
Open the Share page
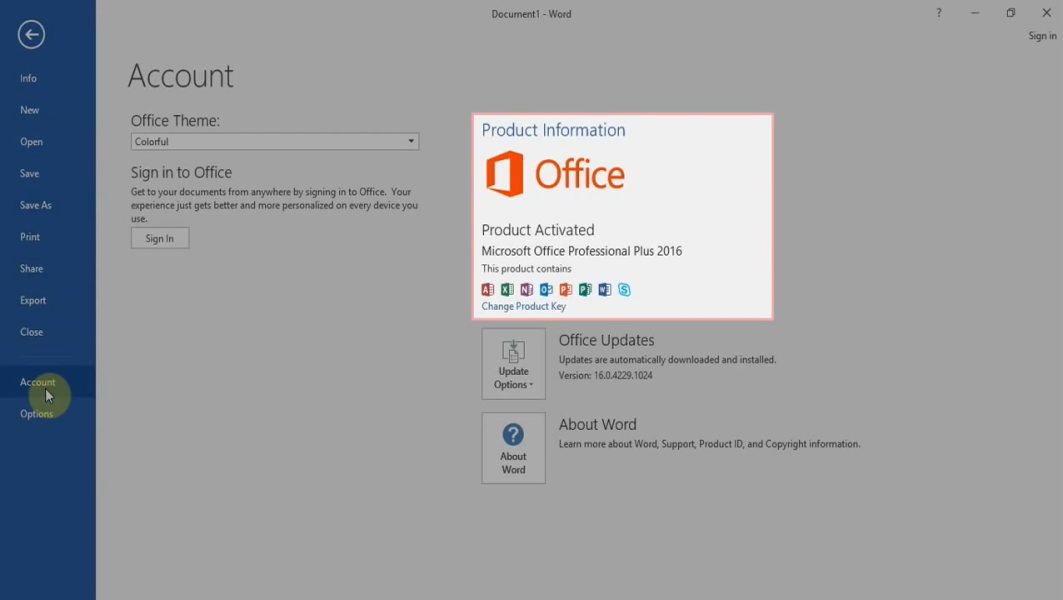tap(31, 268)
